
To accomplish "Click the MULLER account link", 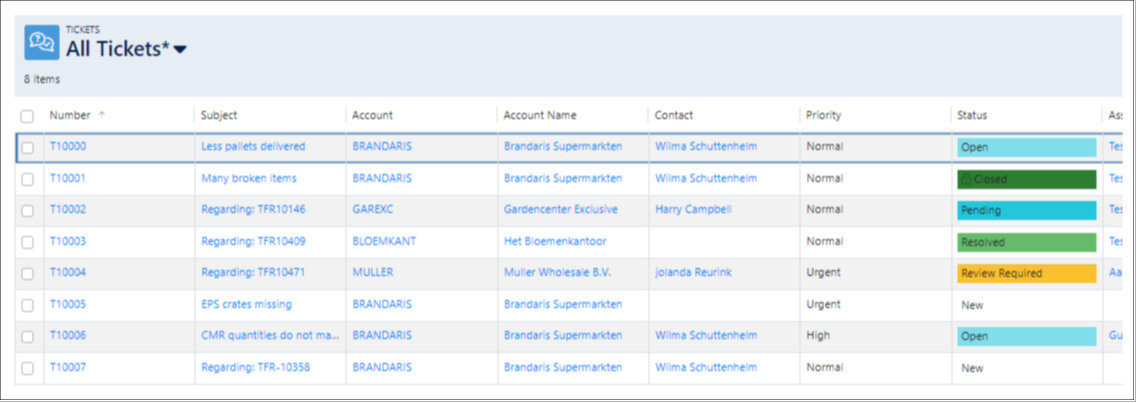I will (x=373, y=273).
